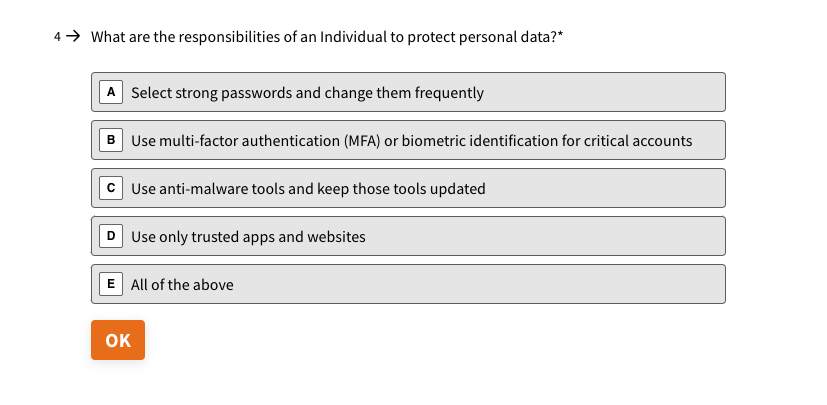Choose the multi-factor authentication (MFA) option
Screen dimensions: 827x405
(408, 140)
